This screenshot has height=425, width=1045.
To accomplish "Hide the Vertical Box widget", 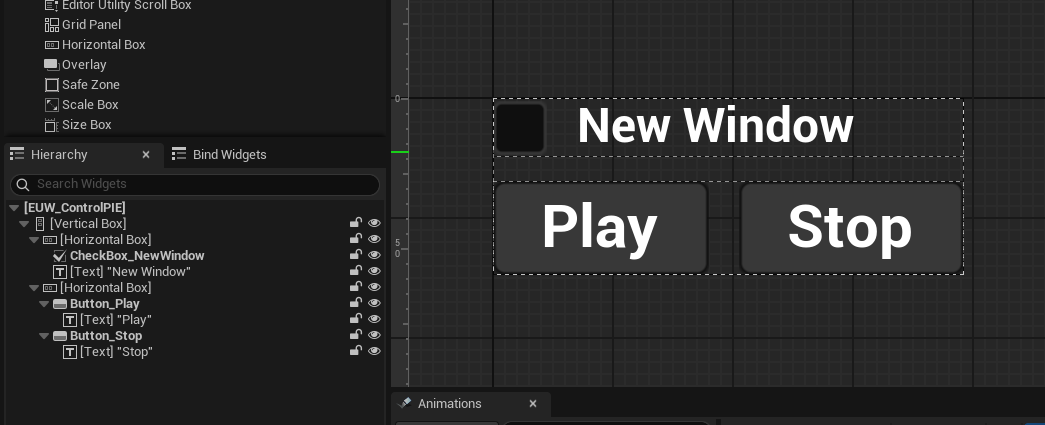I will 375,223.
